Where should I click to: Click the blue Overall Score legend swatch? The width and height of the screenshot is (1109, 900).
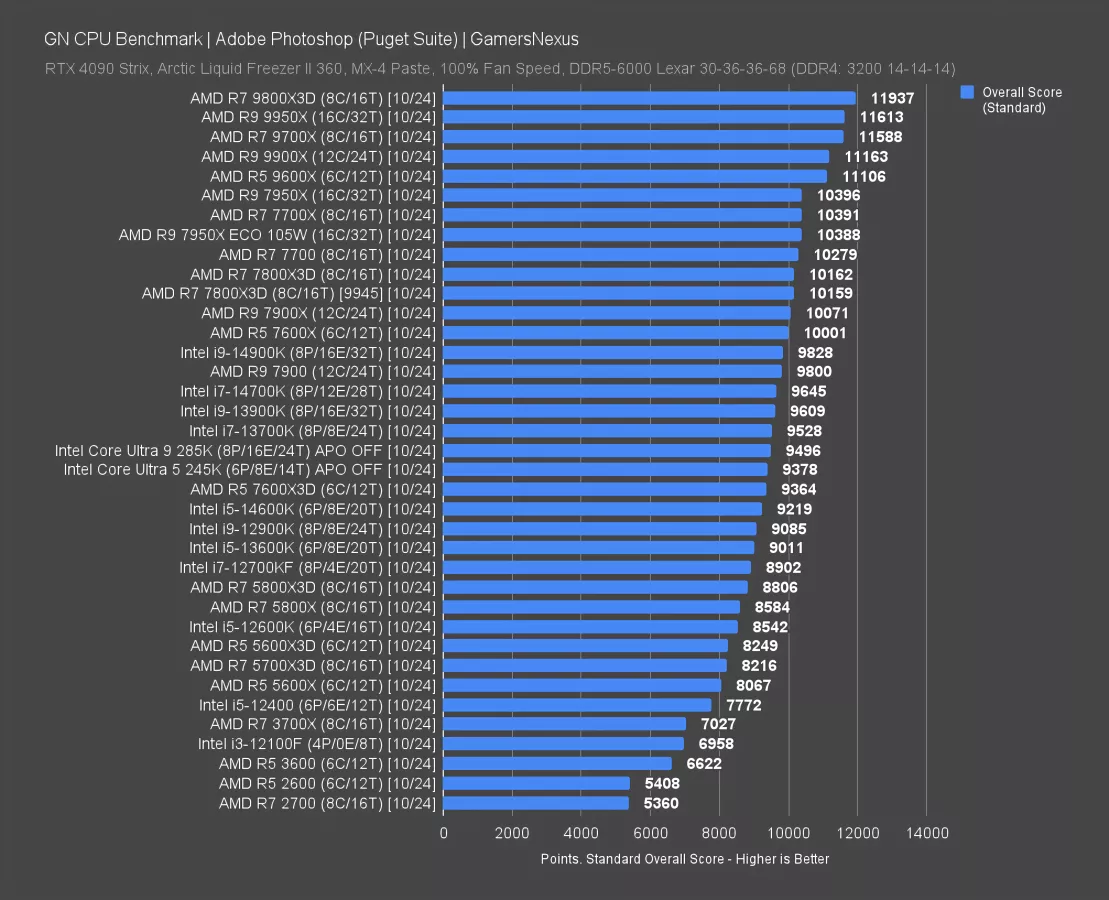967,92
